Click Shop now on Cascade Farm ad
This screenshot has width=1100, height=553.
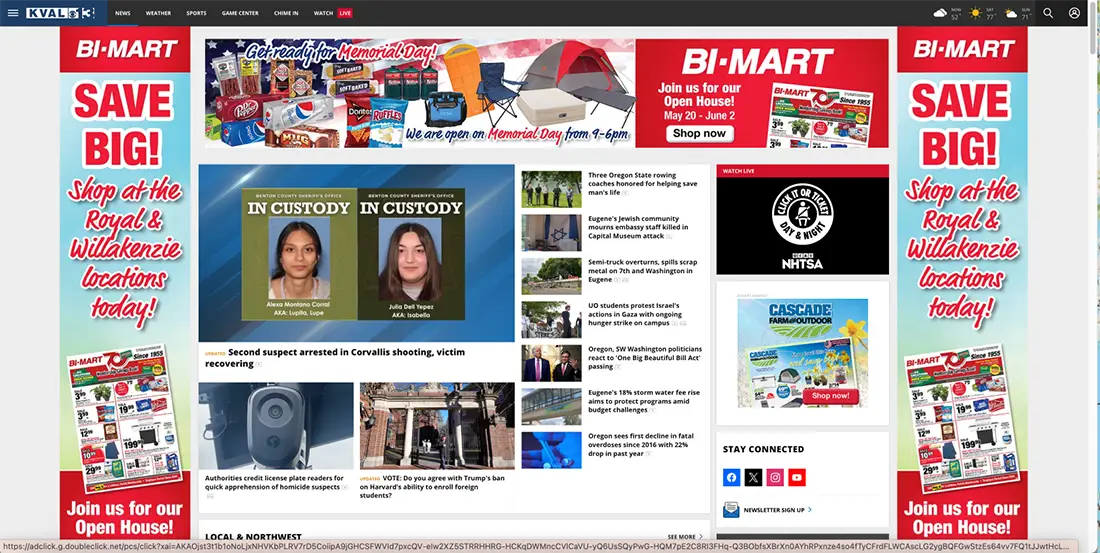pos(831,396)
